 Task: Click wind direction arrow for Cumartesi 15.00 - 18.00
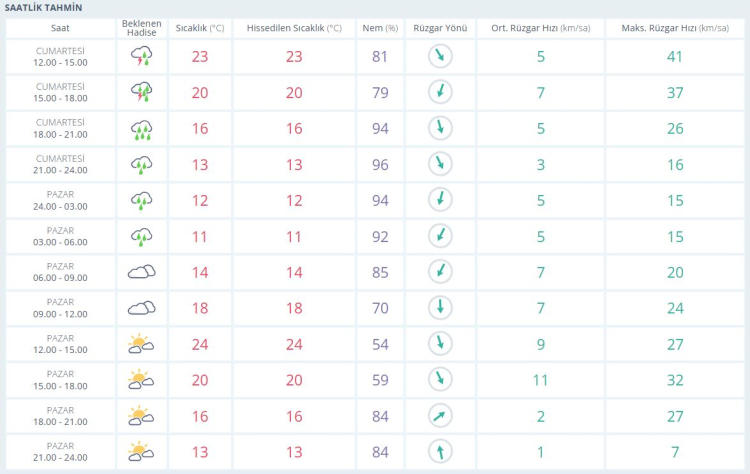(x=439, y=93)
